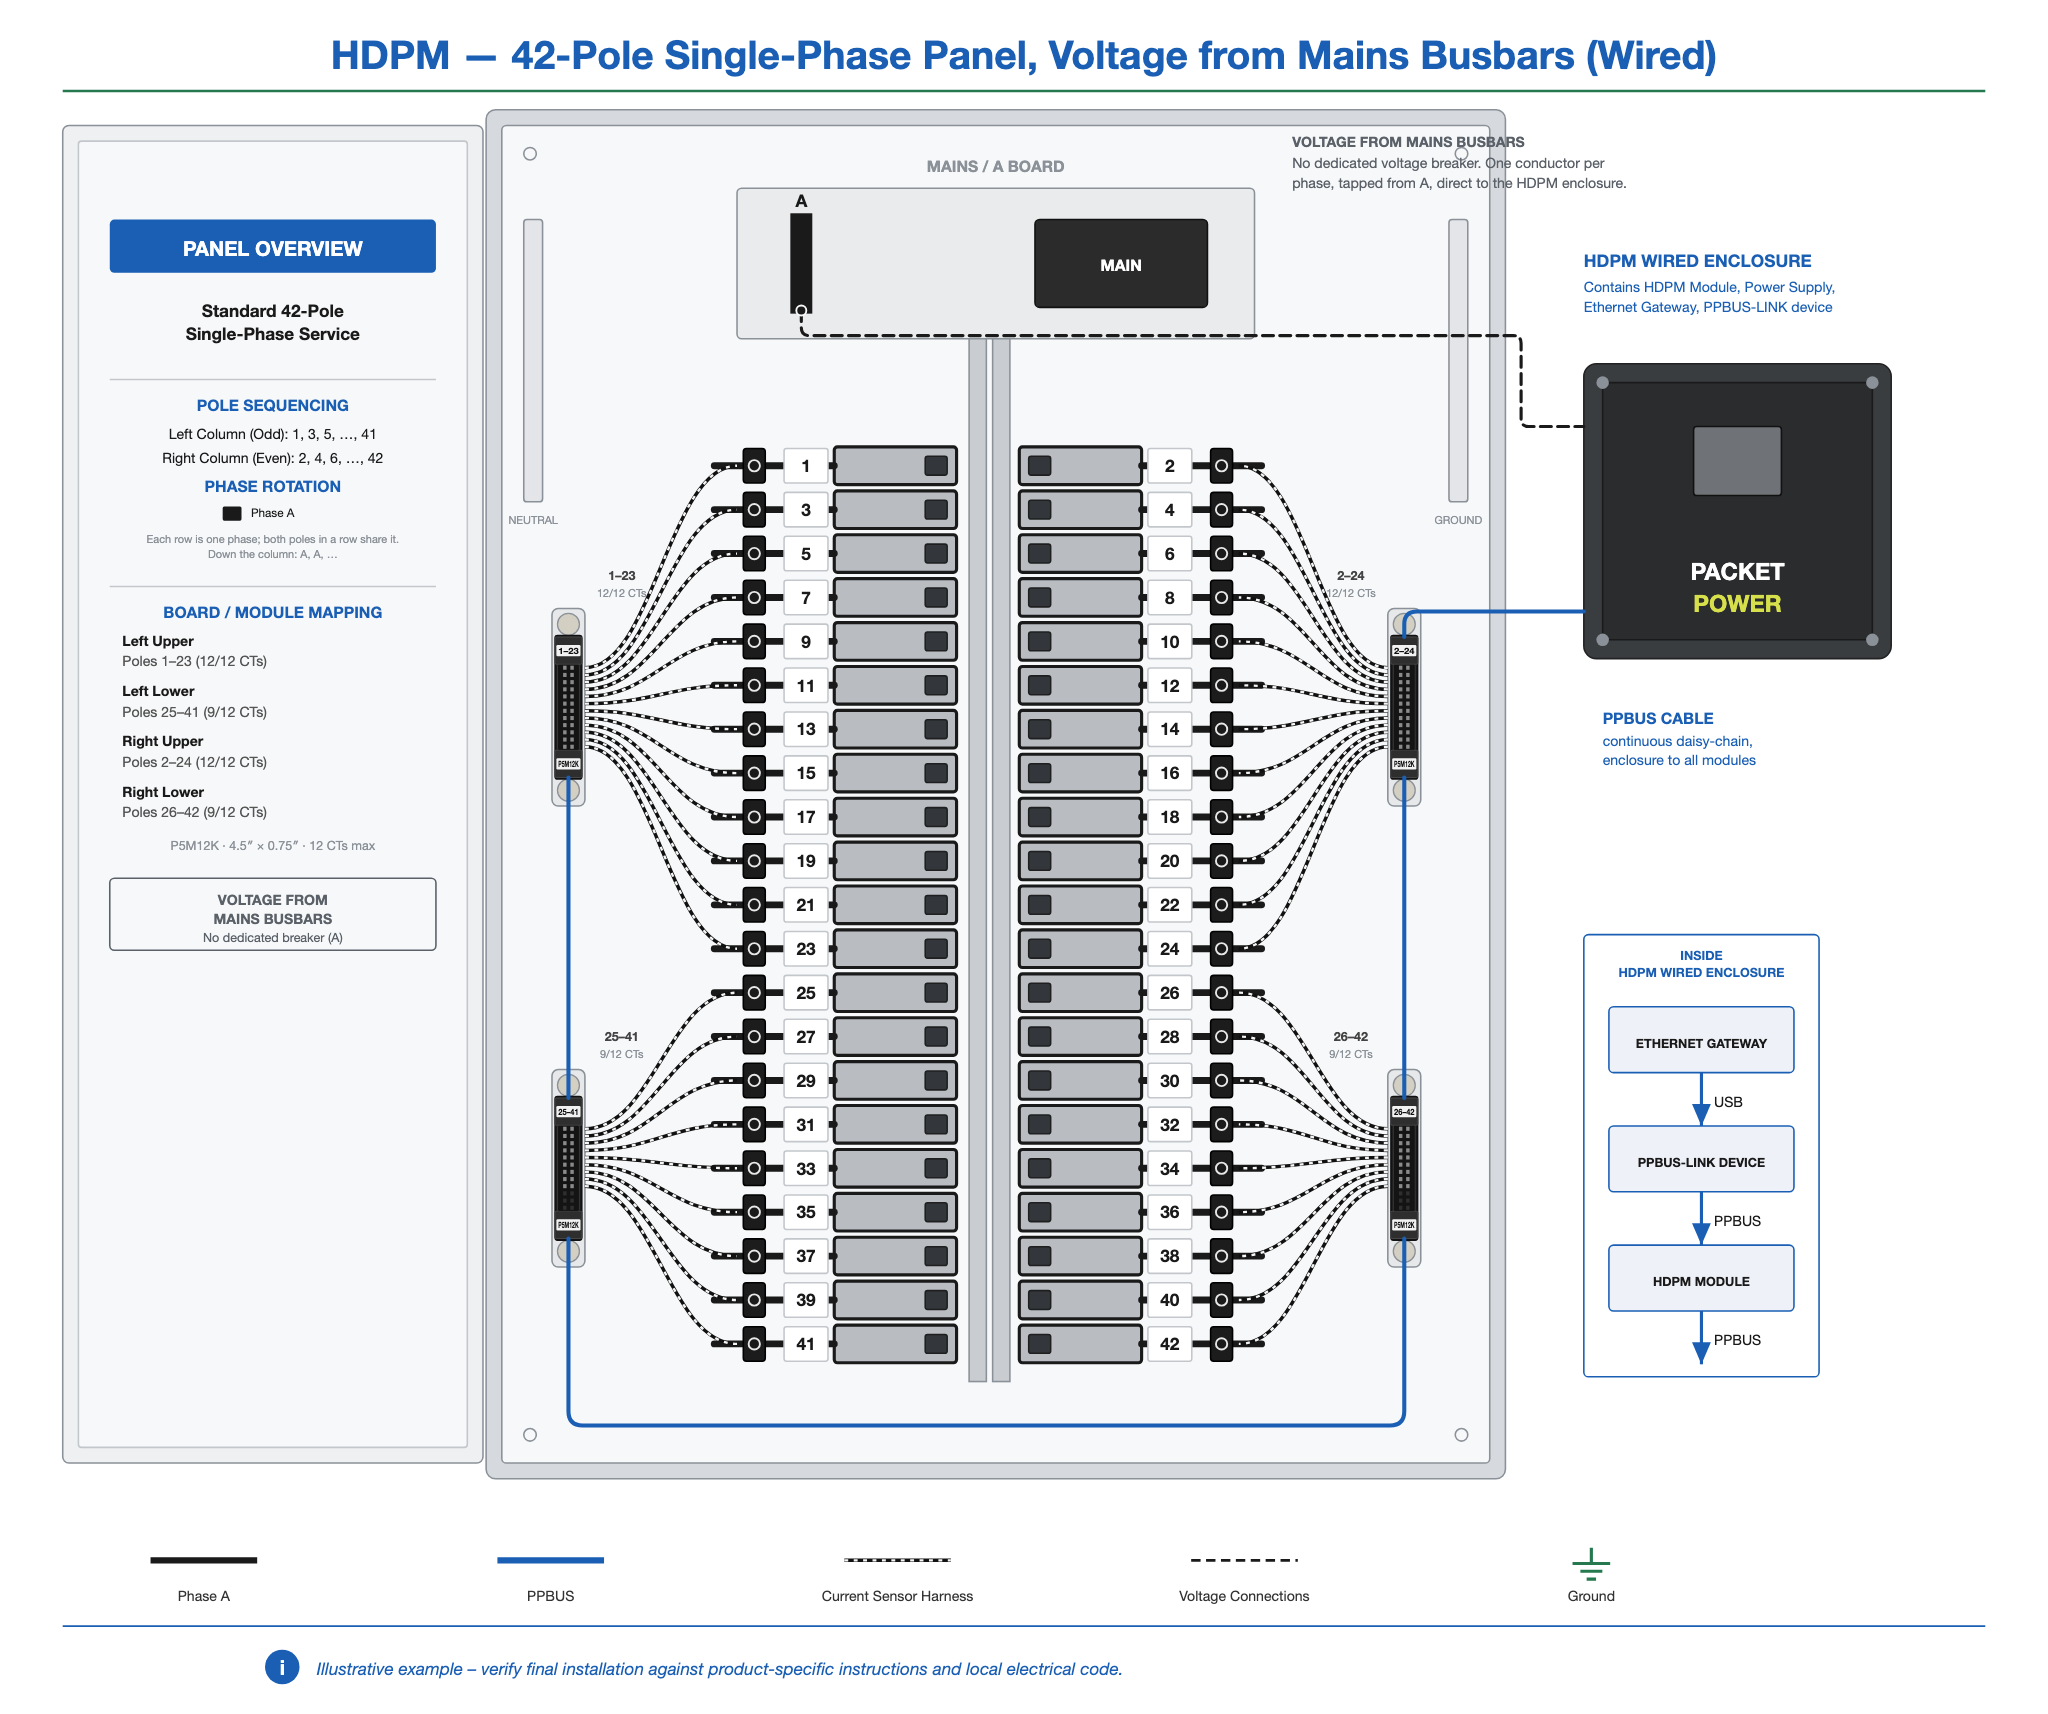2048x1714 pixels.
Task: Click the CT sensor on pole 24
Action: (x=1221, y=949)
